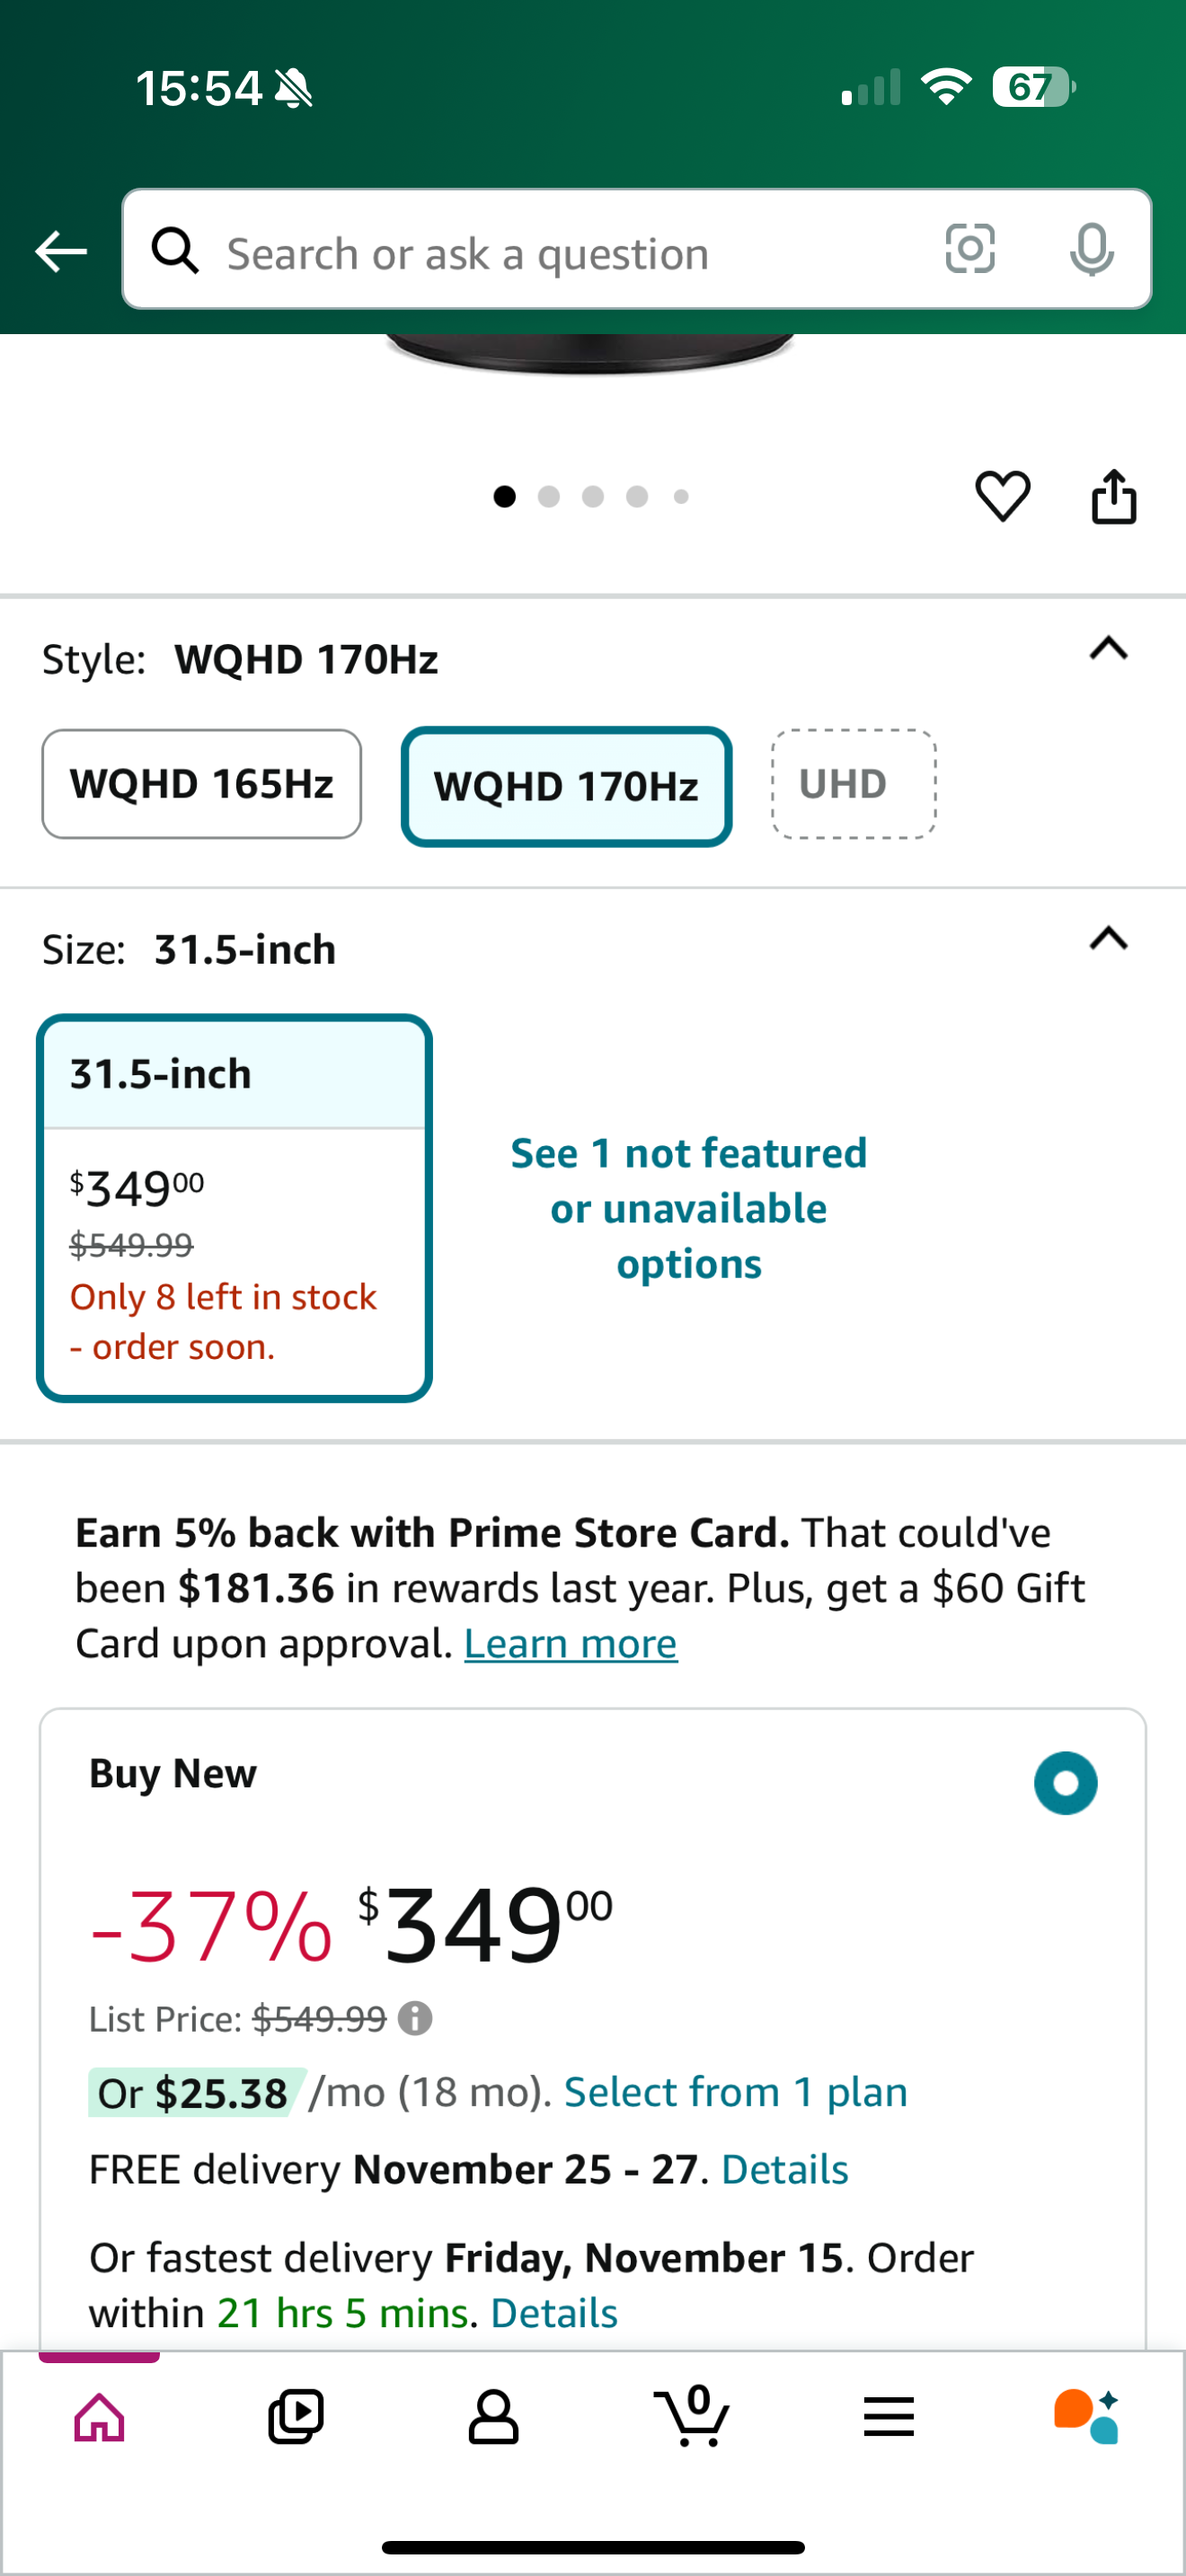1186x2576 pixels.
Task: Tap the second image carousel dot
Action: coord(549,497)
